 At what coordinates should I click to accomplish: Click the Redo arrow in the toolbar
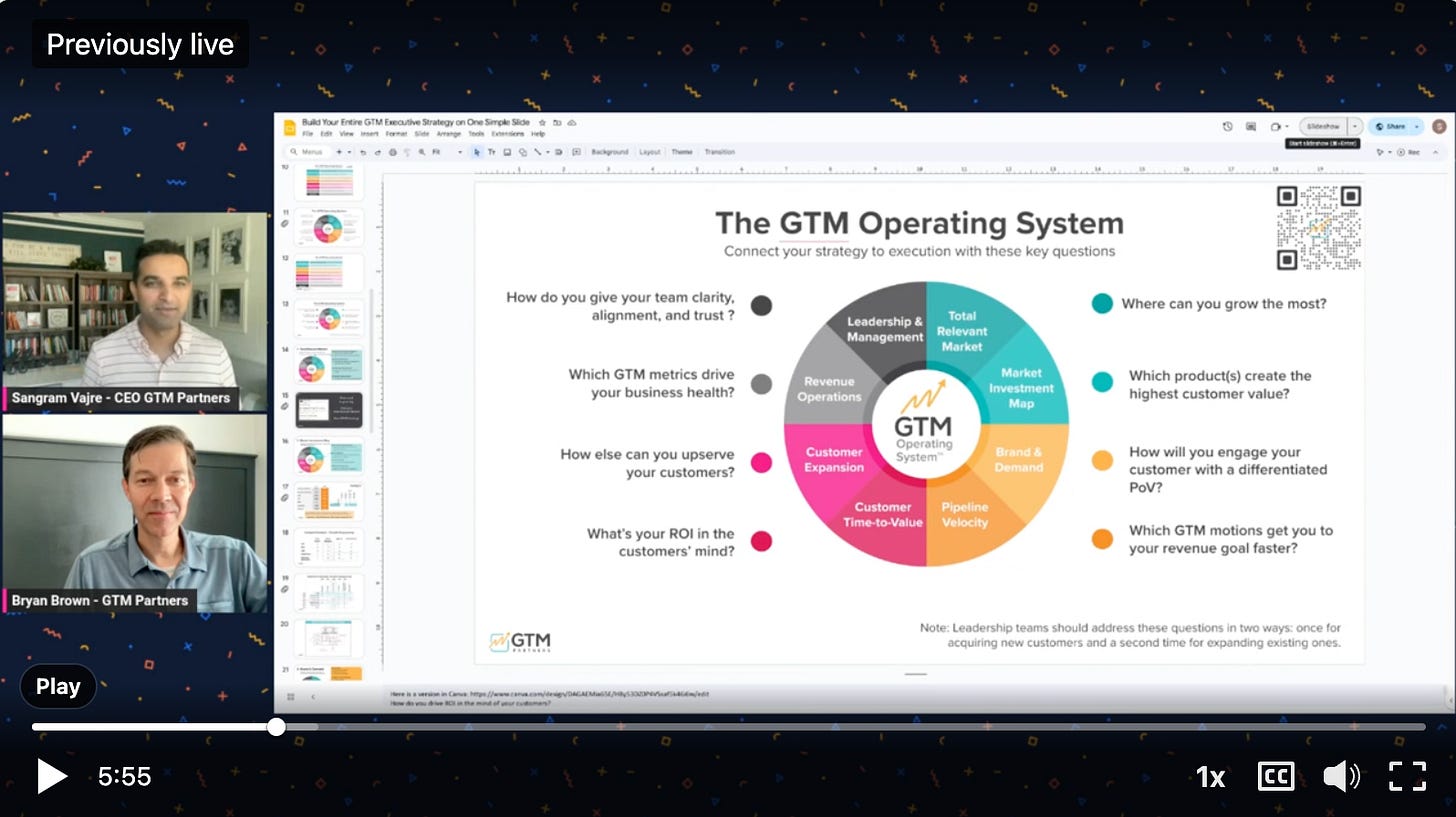[378, 152]
